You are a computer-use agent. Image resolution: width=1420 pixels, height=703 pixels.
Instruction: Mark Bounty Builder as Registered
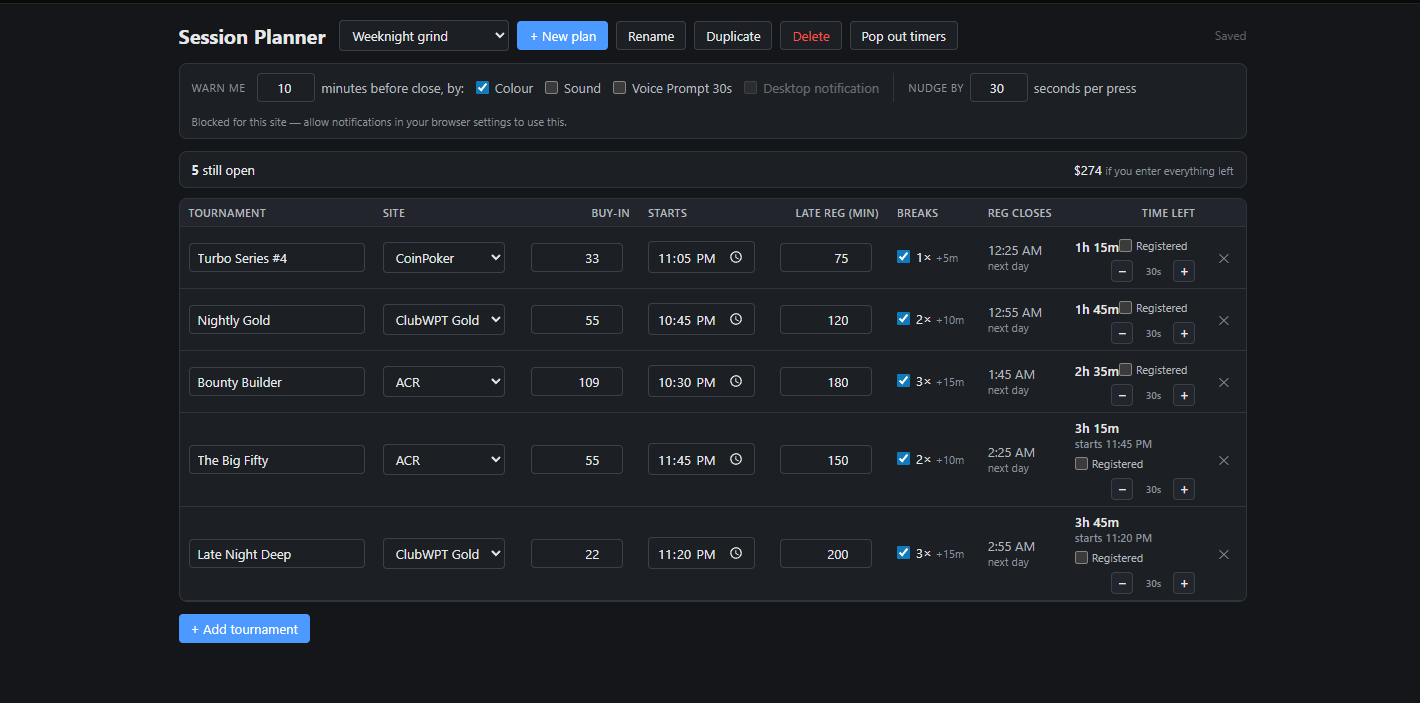tap(1125, 369)
